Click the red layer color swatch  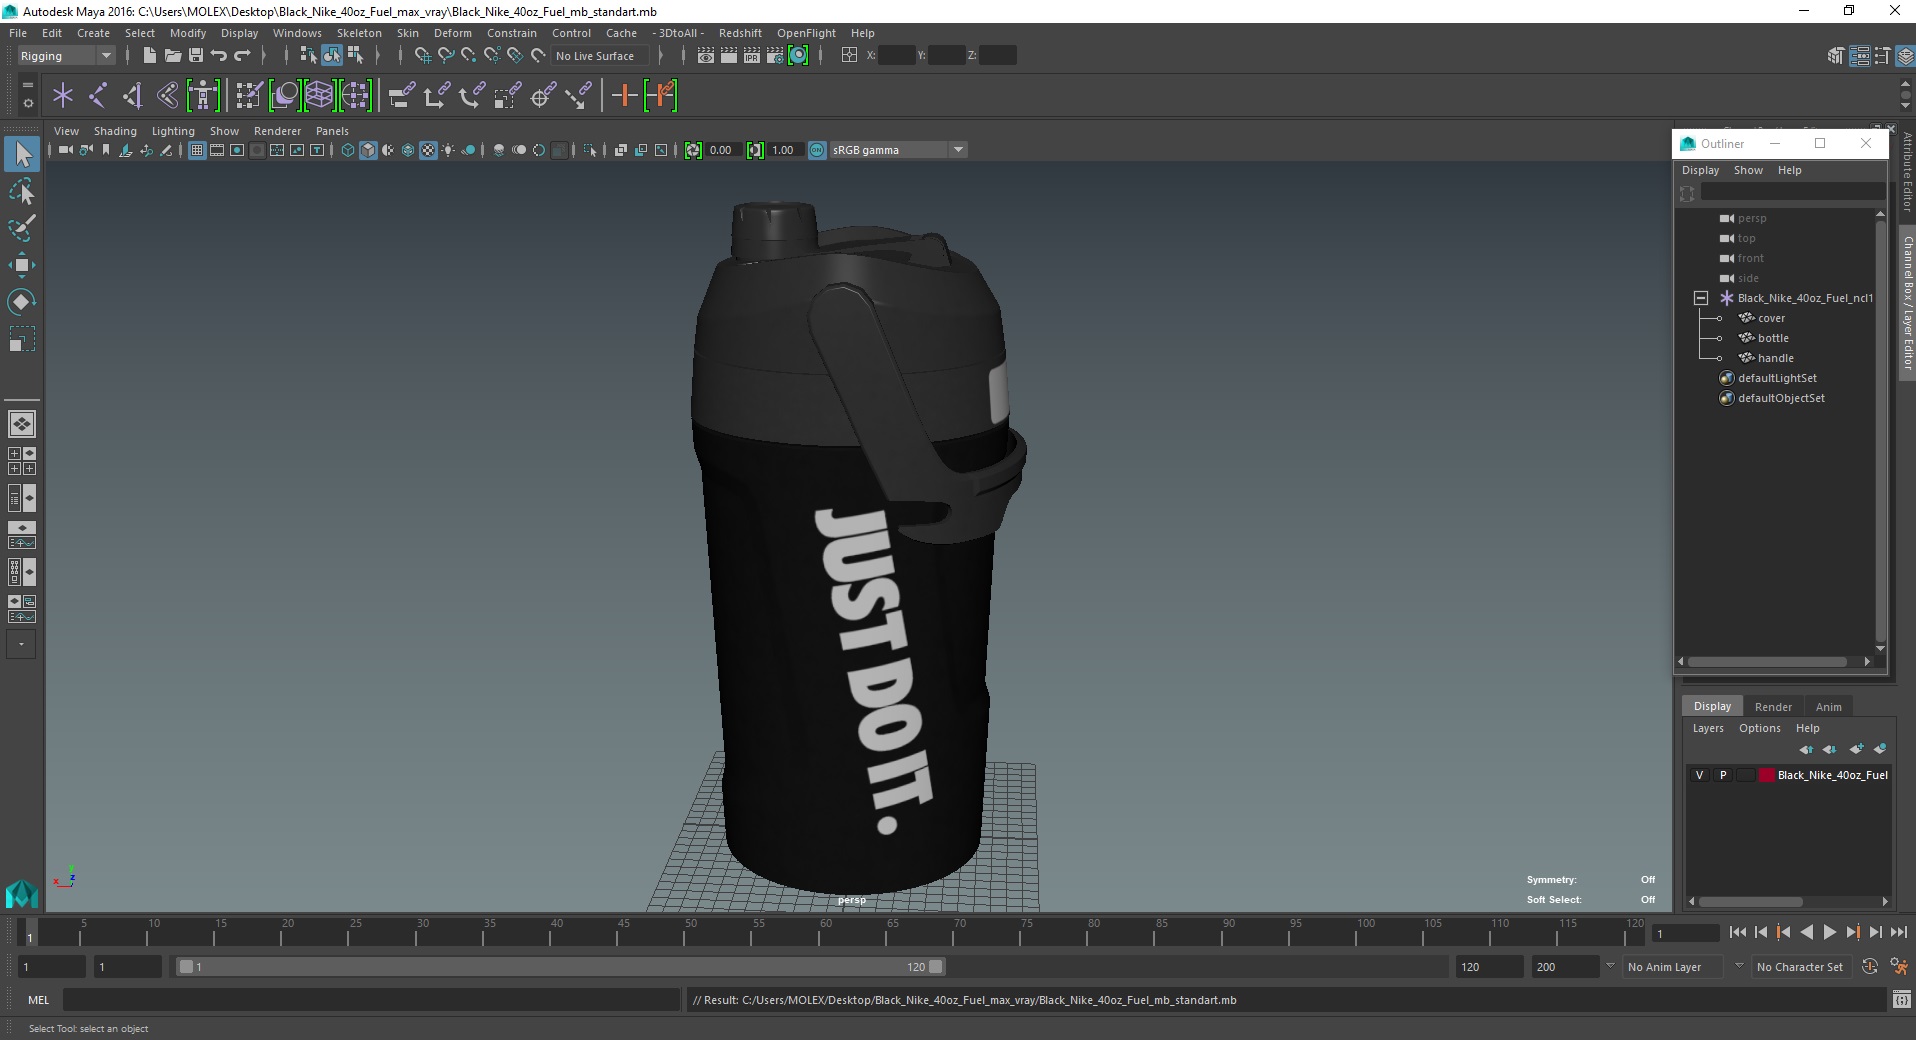pos(1767,775)
